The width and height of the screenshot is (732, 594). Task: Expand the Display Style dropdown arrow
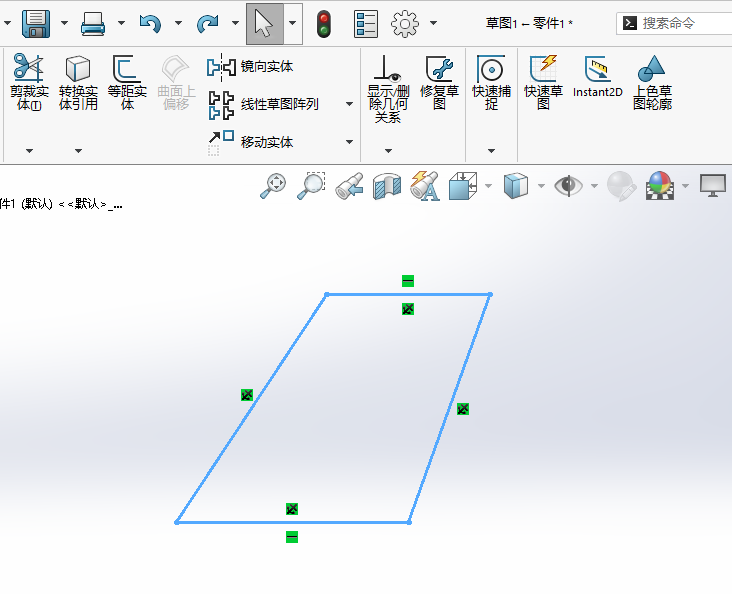tap(541, 186)
